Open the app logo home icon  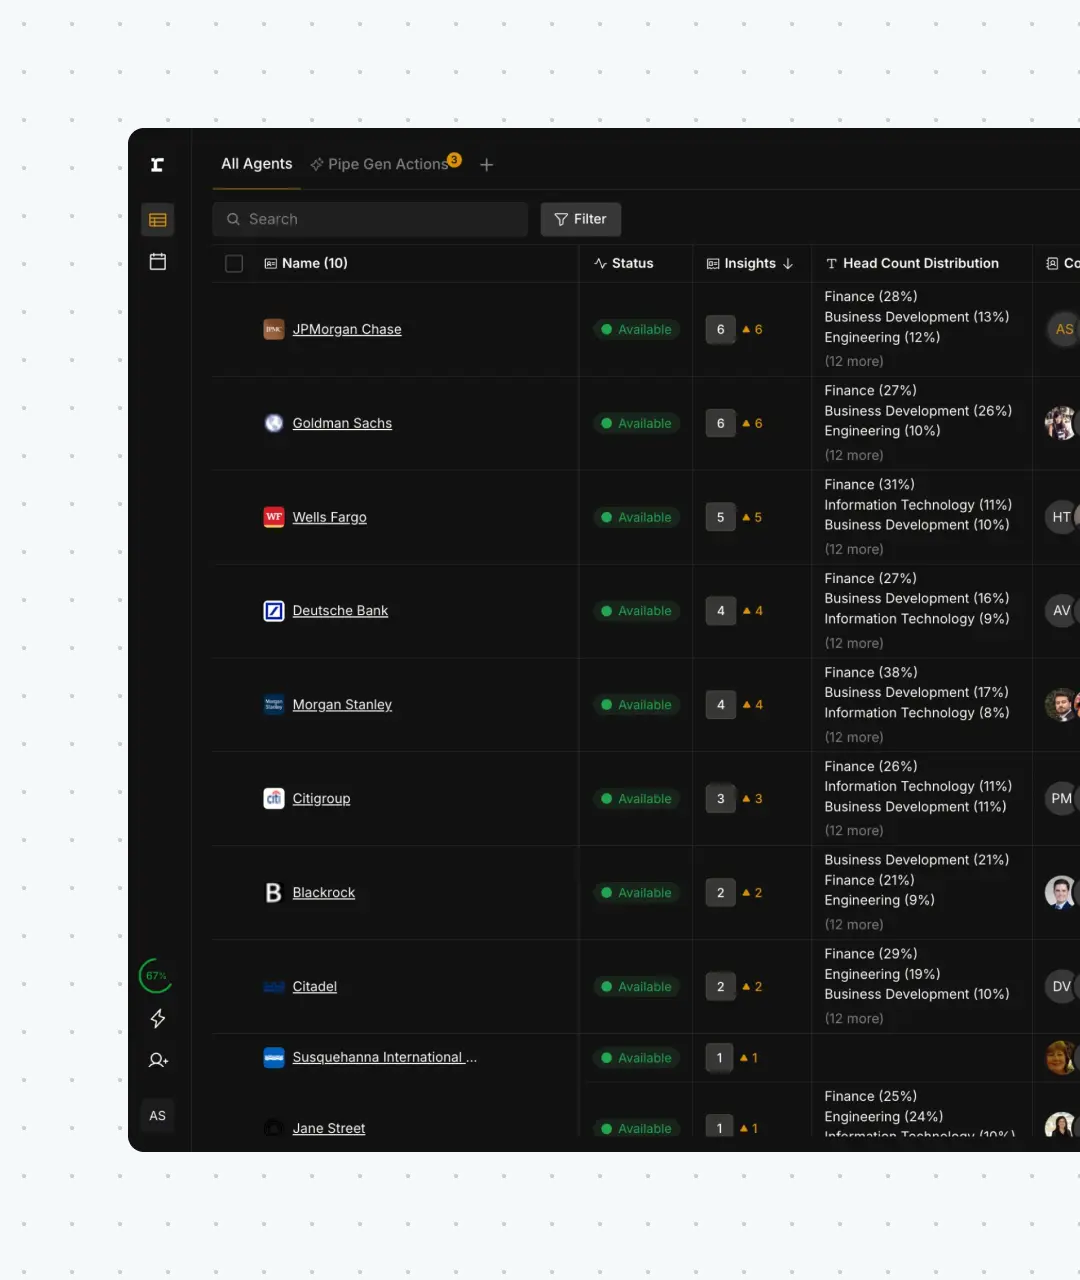click(x=157, y=165)
